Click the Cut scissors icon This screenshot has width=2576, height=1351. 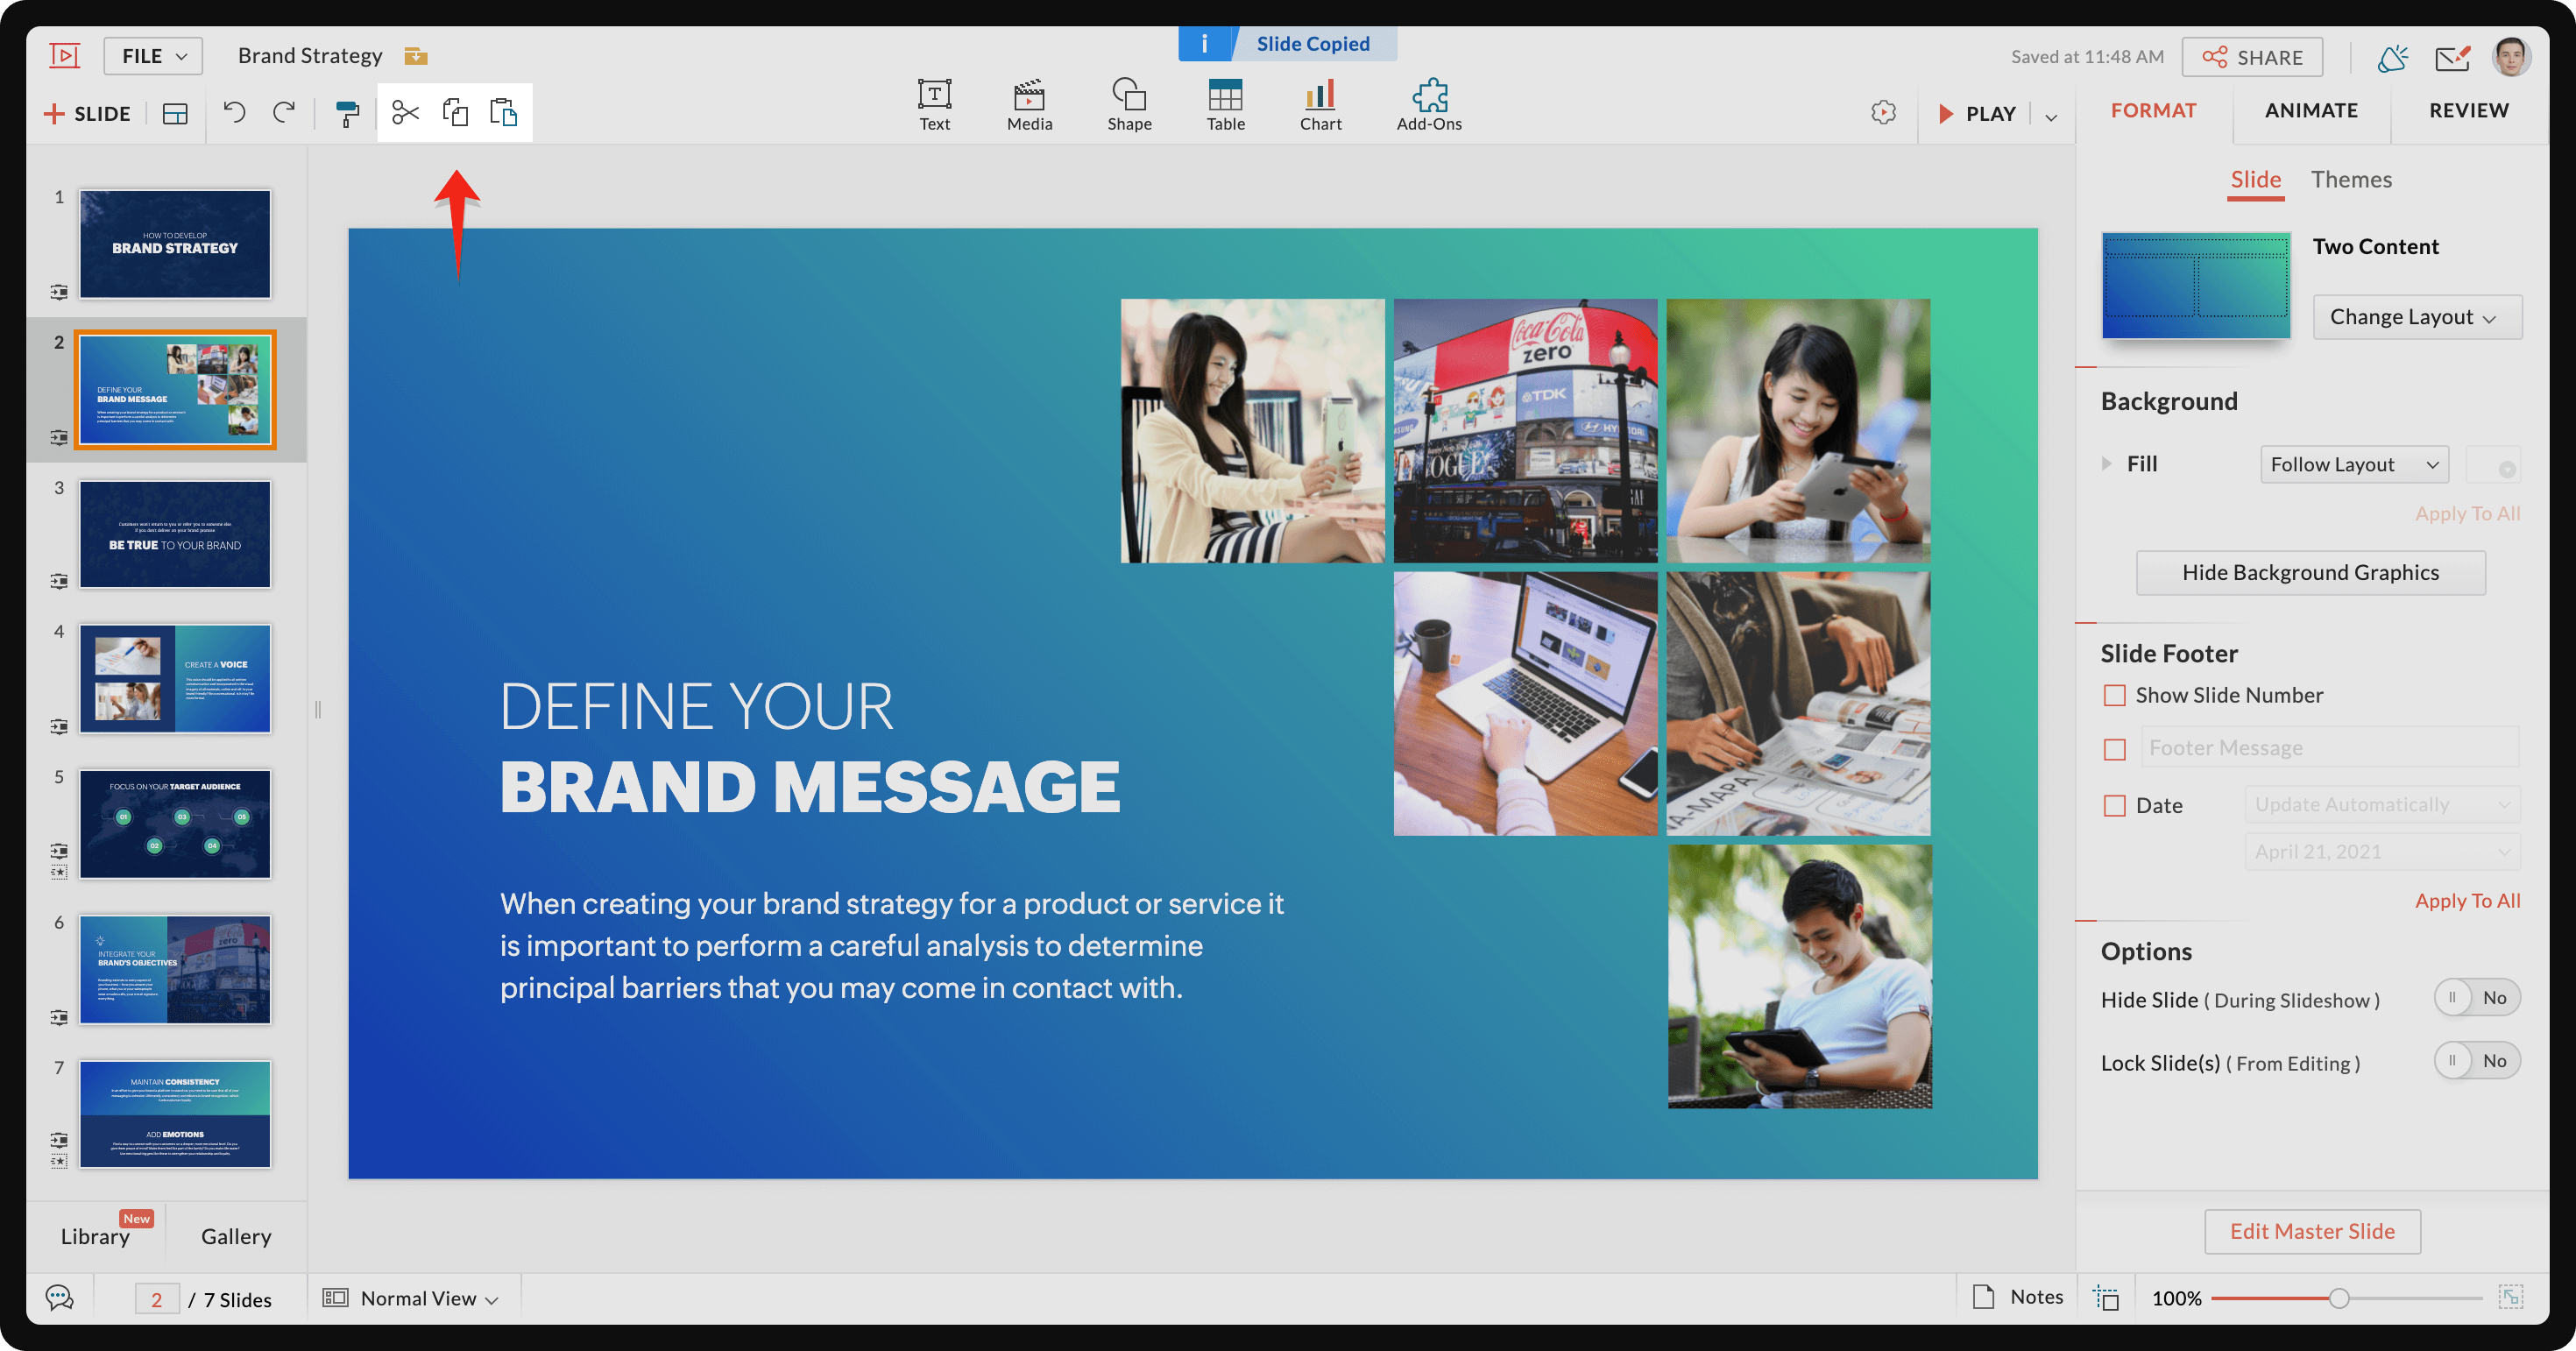click(x=405, y=112)
